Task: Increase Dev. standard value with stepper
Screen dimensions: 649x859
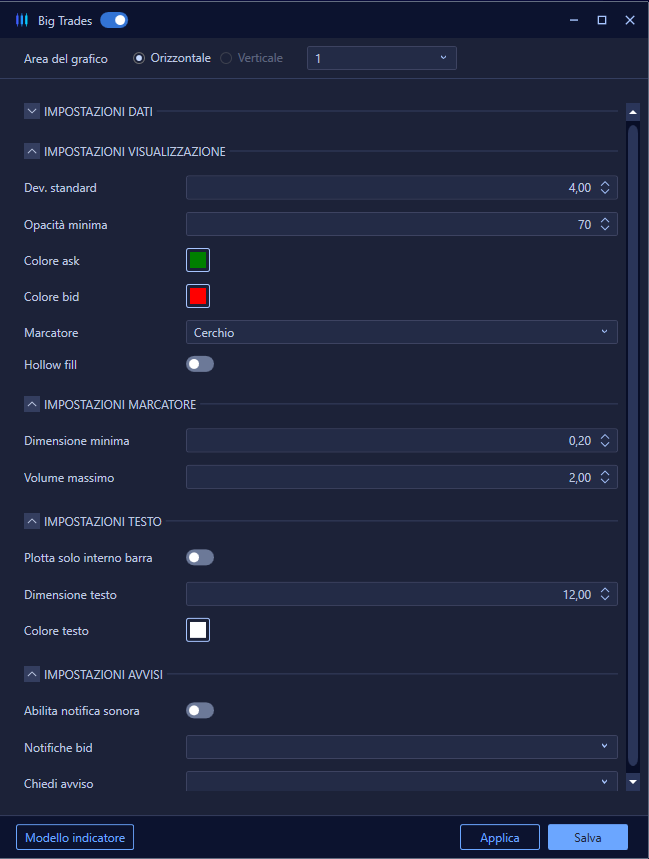Action: [605, 184]
